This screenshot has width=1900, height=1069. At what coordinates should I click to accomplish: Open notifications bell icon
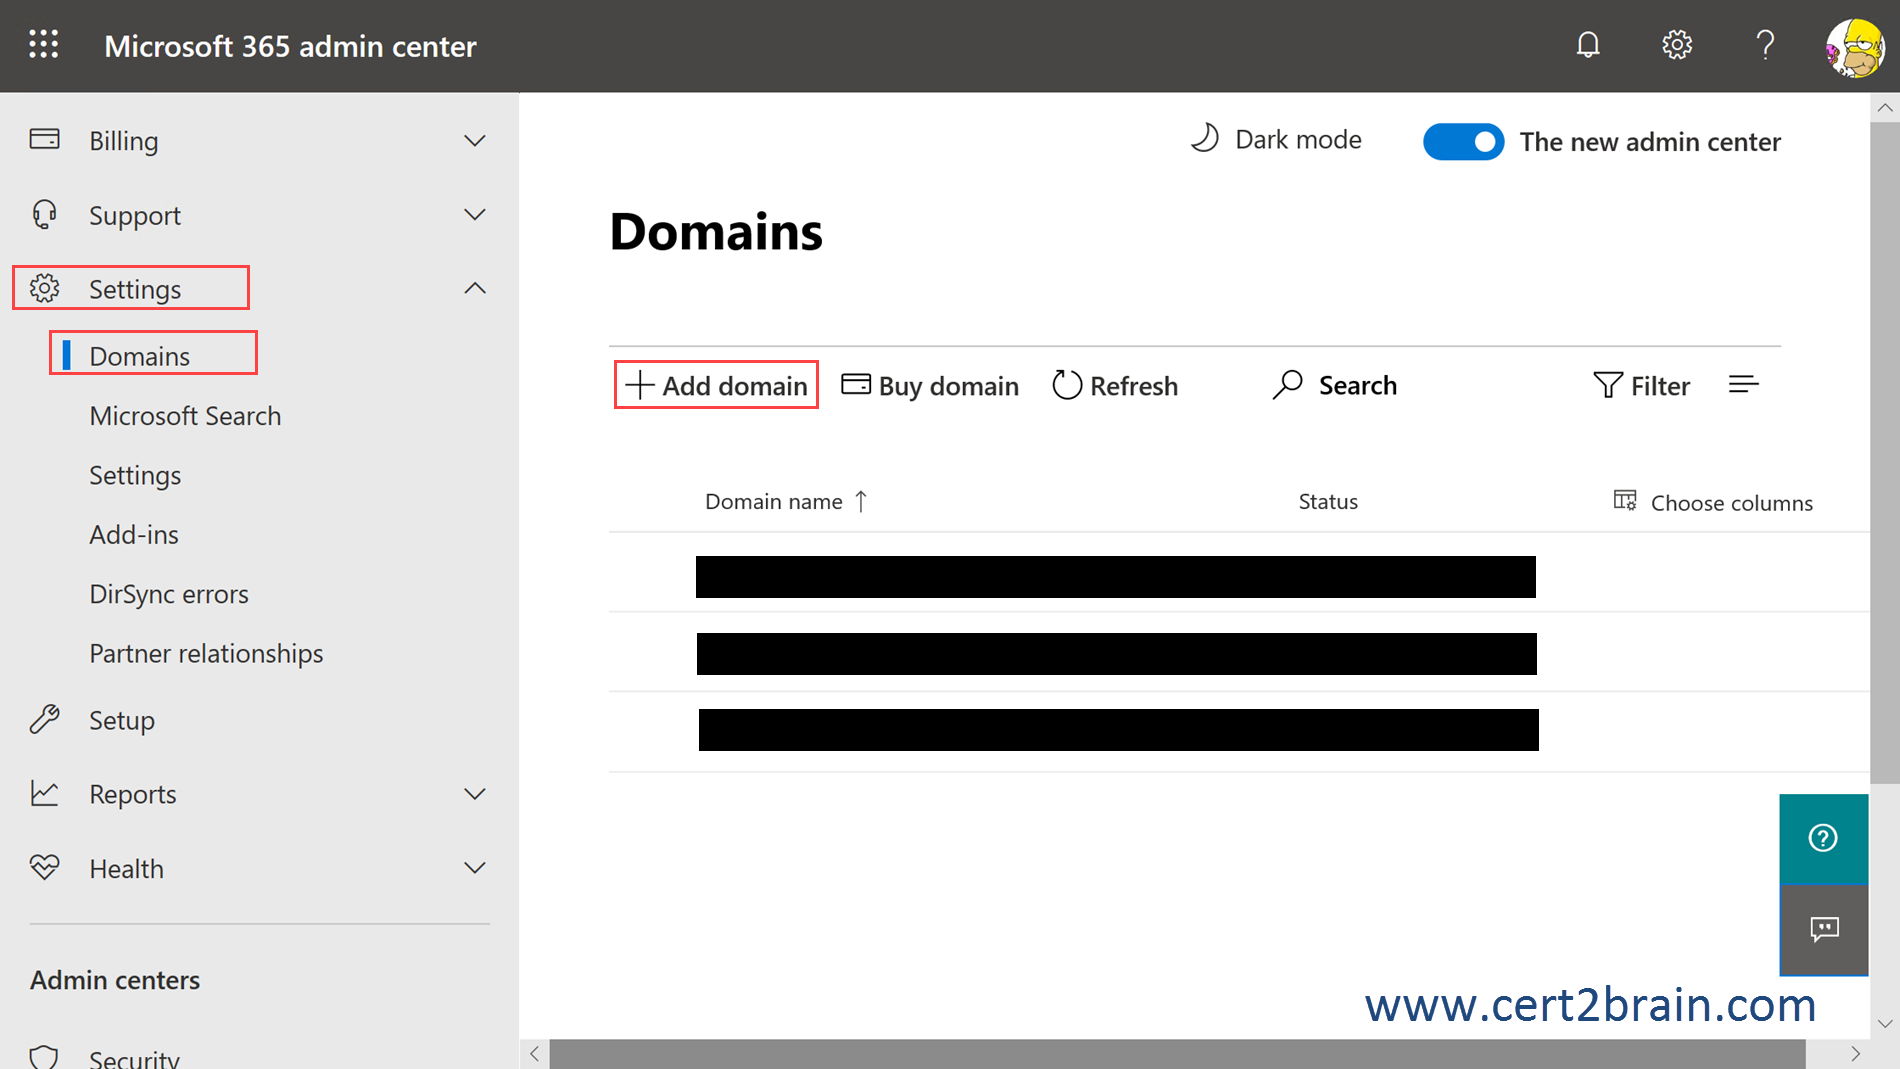(x=1588, y=45)
